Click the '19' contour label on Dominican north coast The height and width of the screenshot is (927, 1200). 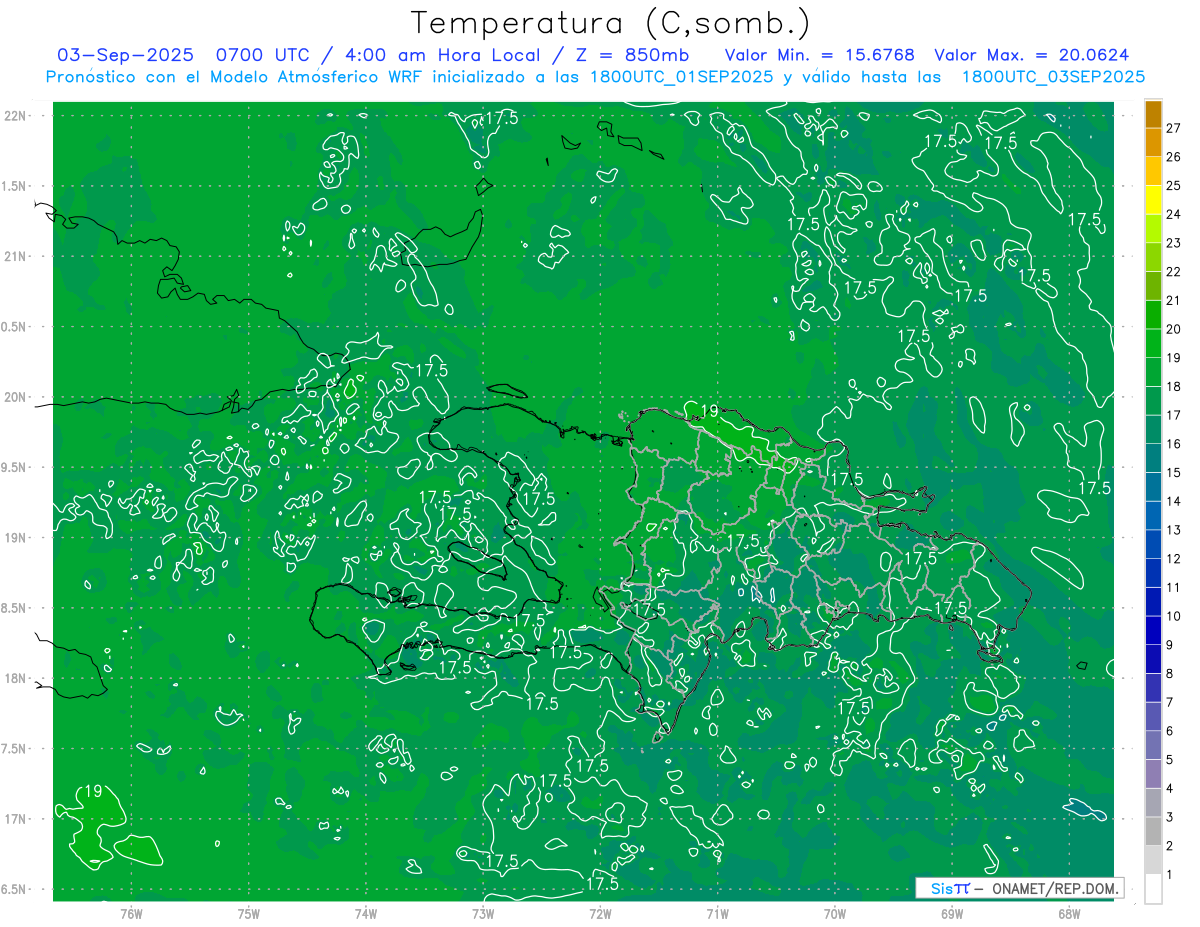click(709, 411)
